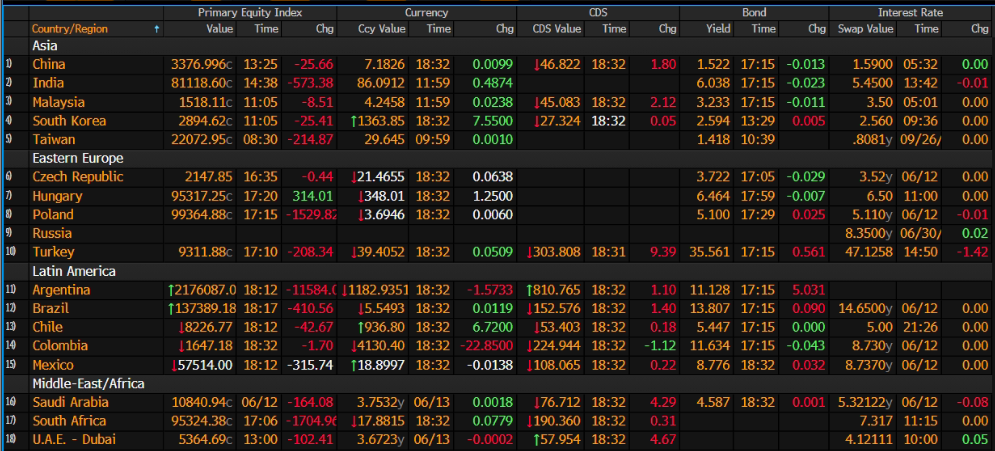Select the Bond group header

[754, 13]
